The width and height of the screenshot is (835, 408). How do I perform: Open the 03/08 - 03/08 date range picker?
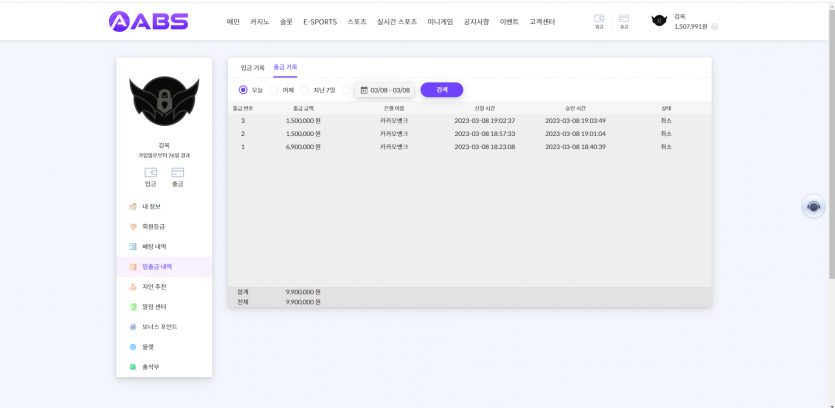(385, 90)
